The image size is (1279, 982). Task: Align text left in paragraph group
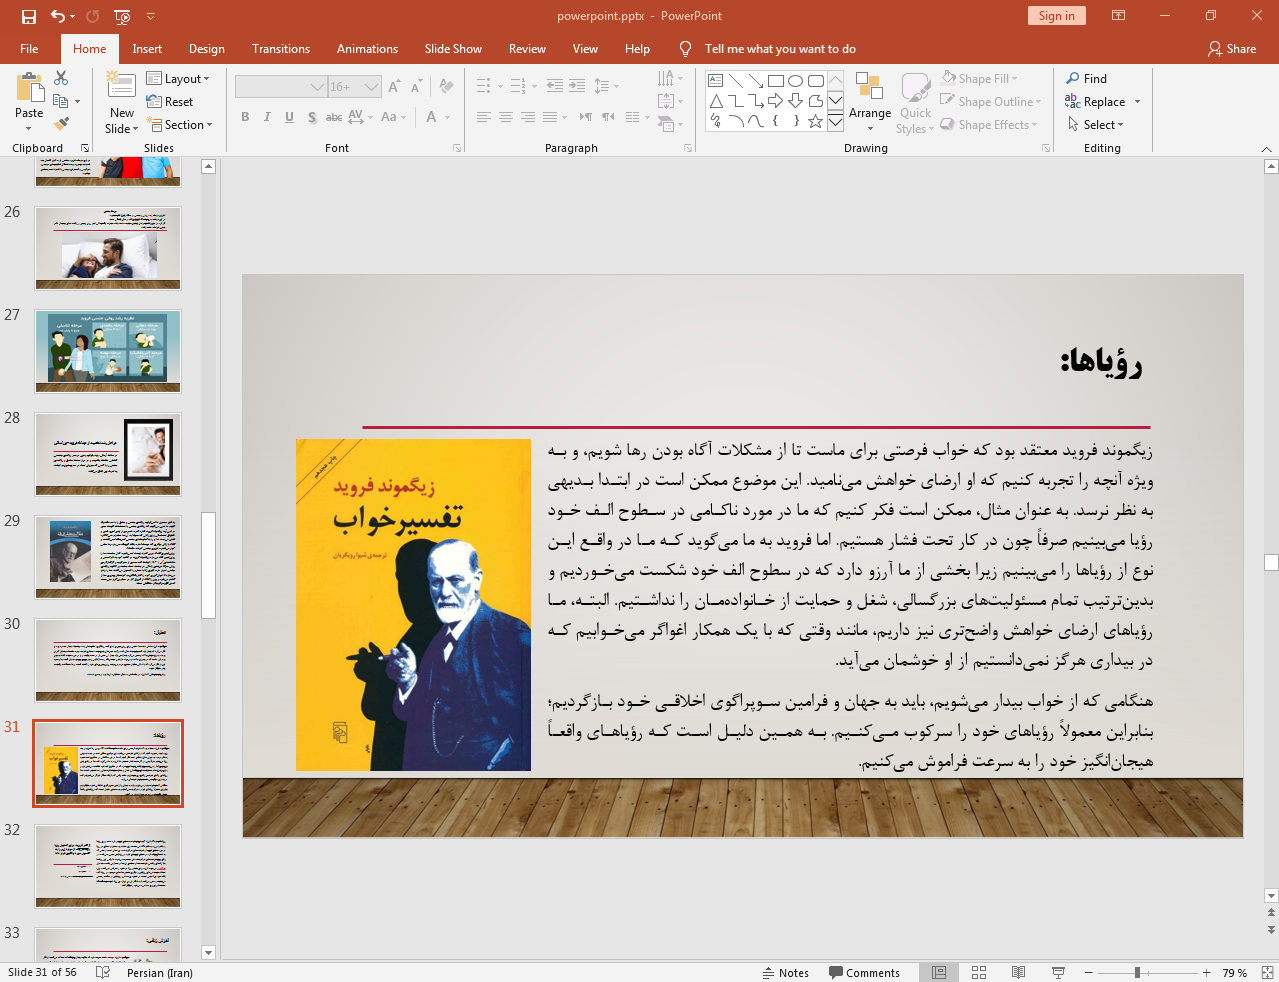click(x=484, y=117)
